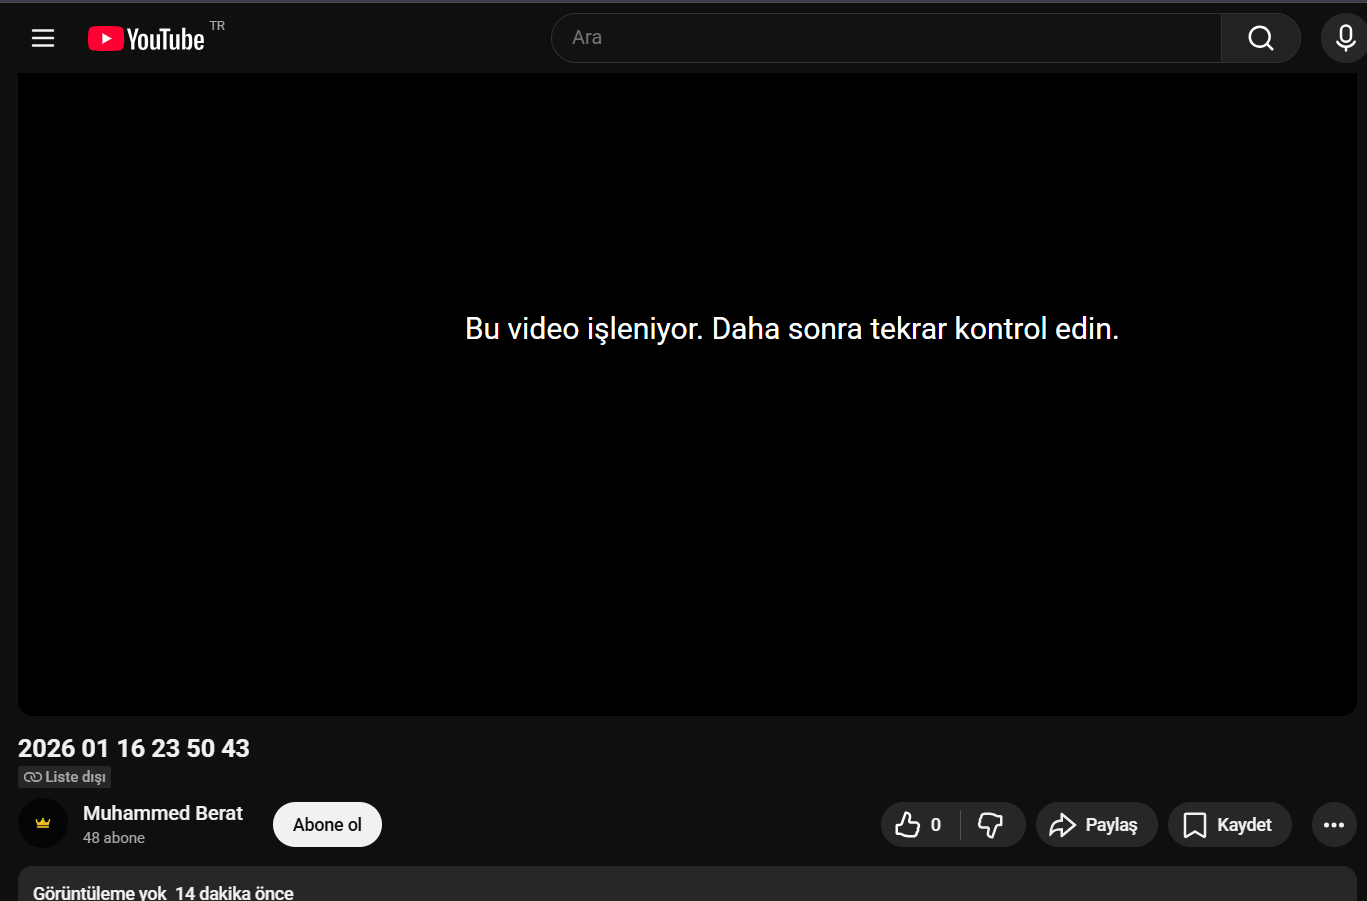Click the video processing message text
The image size is (1367, 901).
pos(792,329)
